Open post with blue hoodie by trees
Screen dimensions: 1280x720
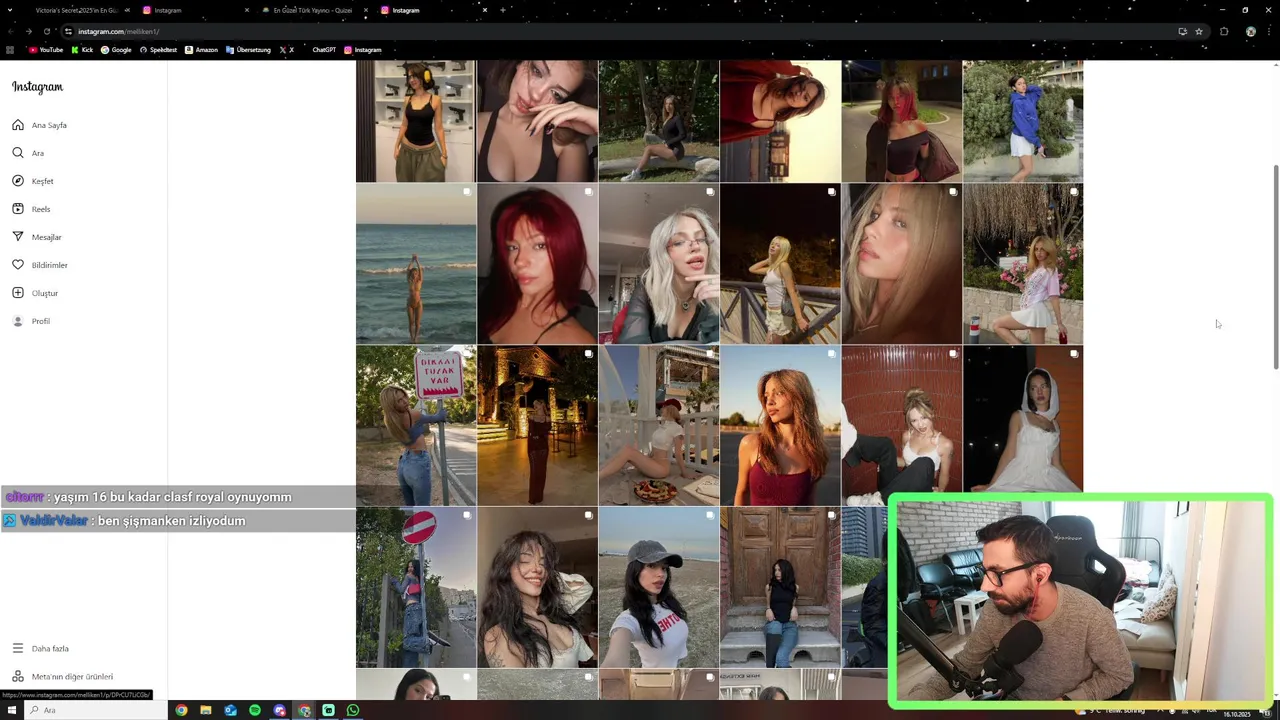click(1023, 121)
